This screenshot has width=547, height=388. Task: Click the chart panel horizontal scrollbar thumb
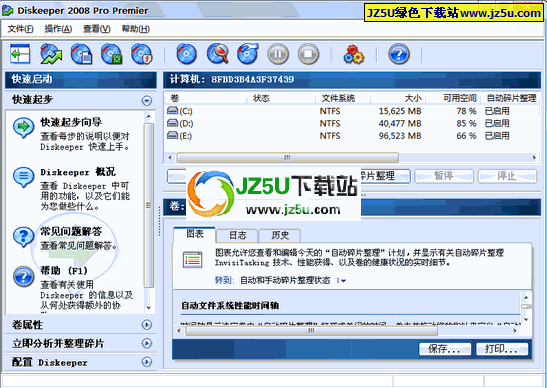pos(311,331)
